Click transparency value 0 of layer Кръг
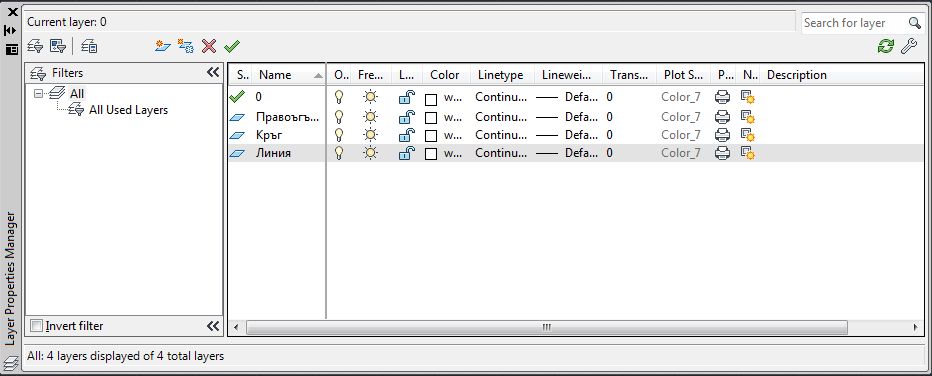 (610, 135)
